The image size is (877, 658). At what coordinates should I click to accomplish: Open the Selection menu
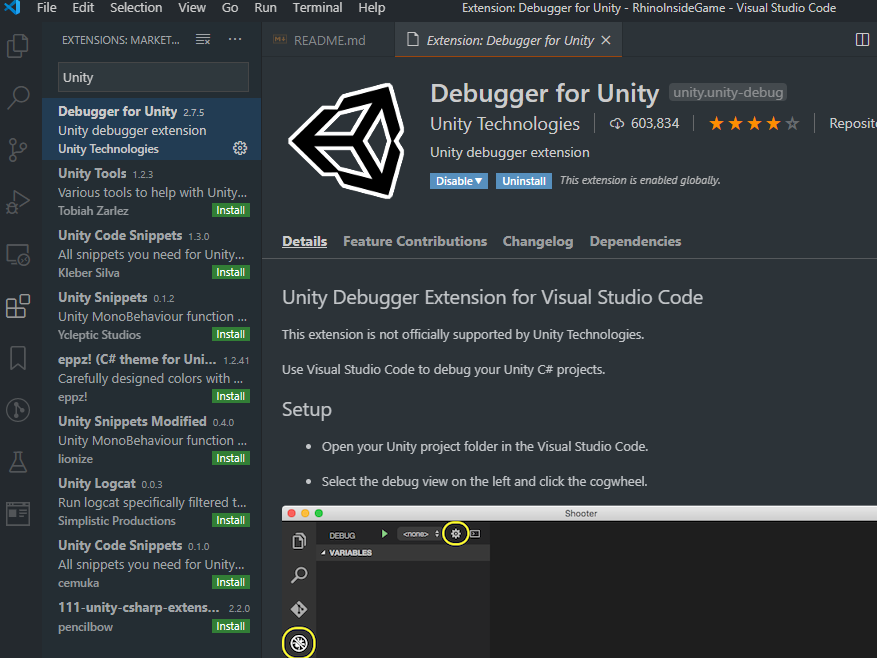coord(136,8)
